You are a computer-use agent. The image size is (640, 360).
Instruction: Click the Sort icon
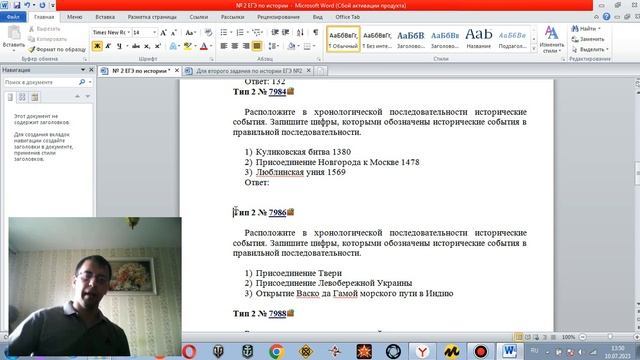point(300,32)
